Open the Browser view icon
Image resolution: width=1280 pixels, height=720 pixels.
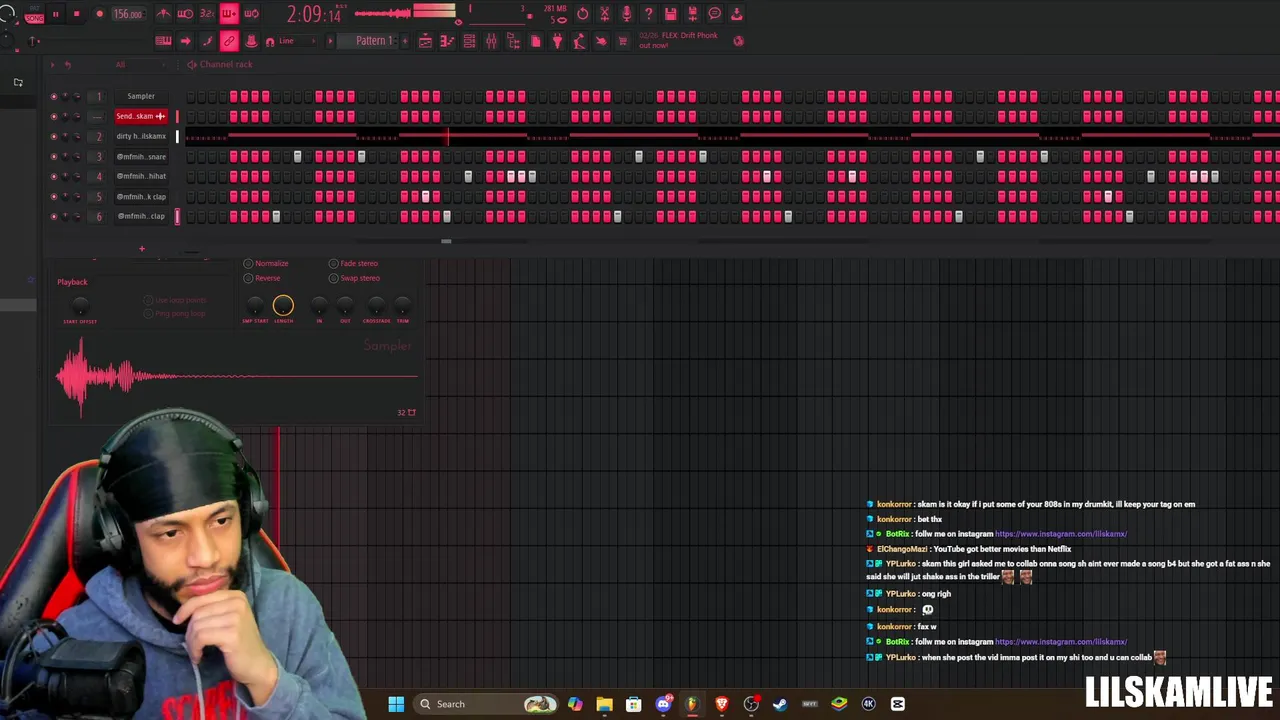[513, 41]
